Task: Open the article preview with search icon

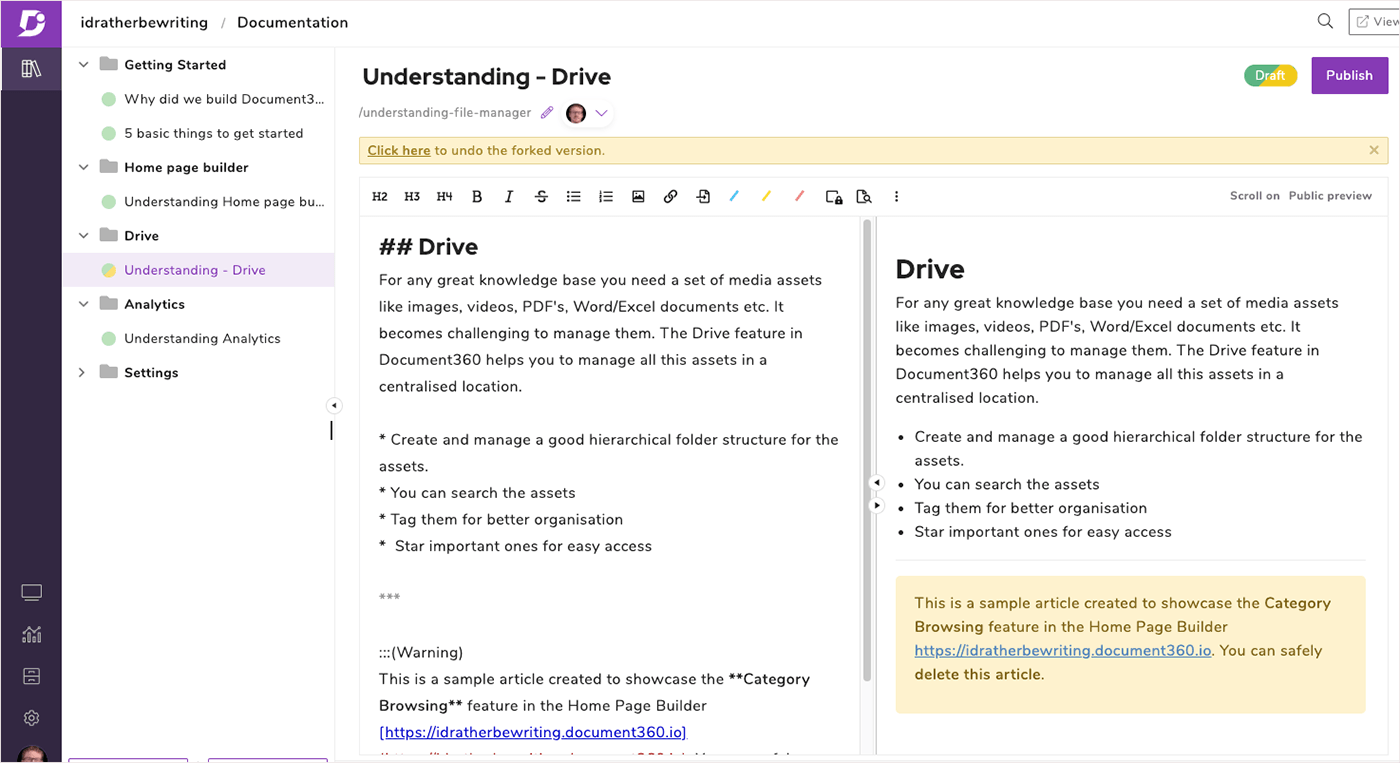Action: point(864,196)
